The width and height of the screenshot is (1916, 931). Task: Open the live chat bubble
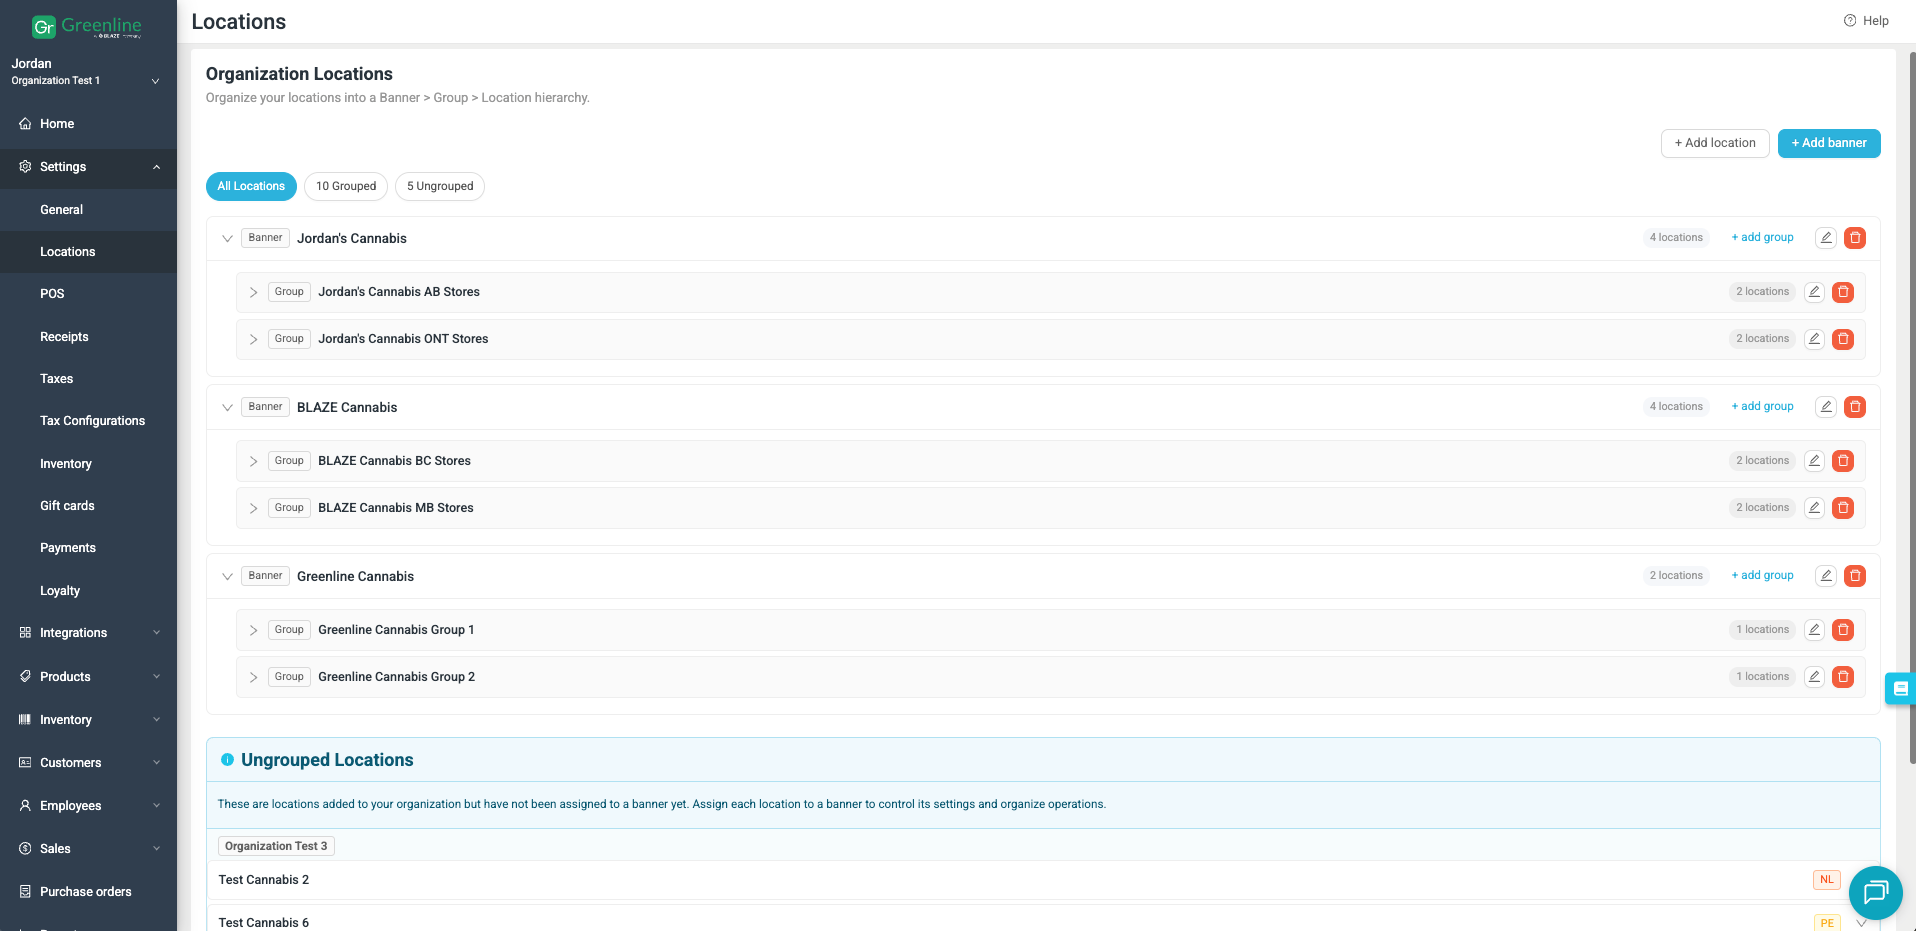(x=1875, y=892)
